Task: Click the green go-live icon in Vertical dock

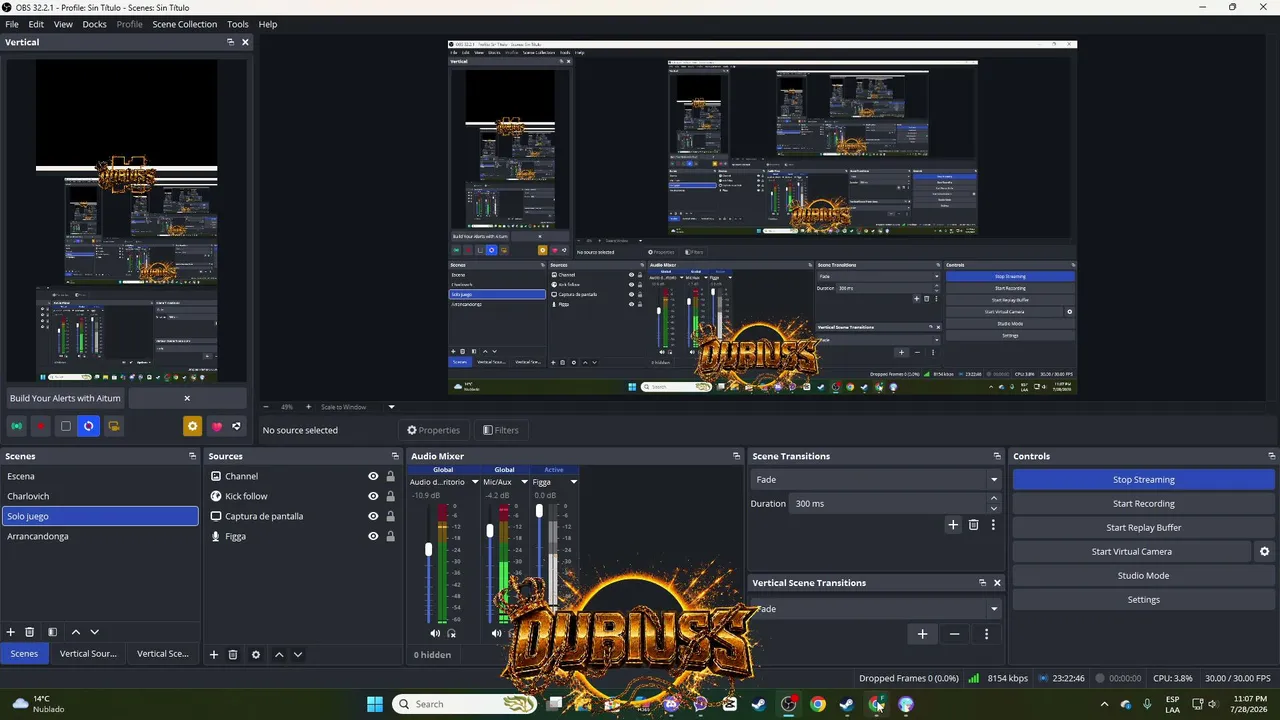Action: (17, 426)
